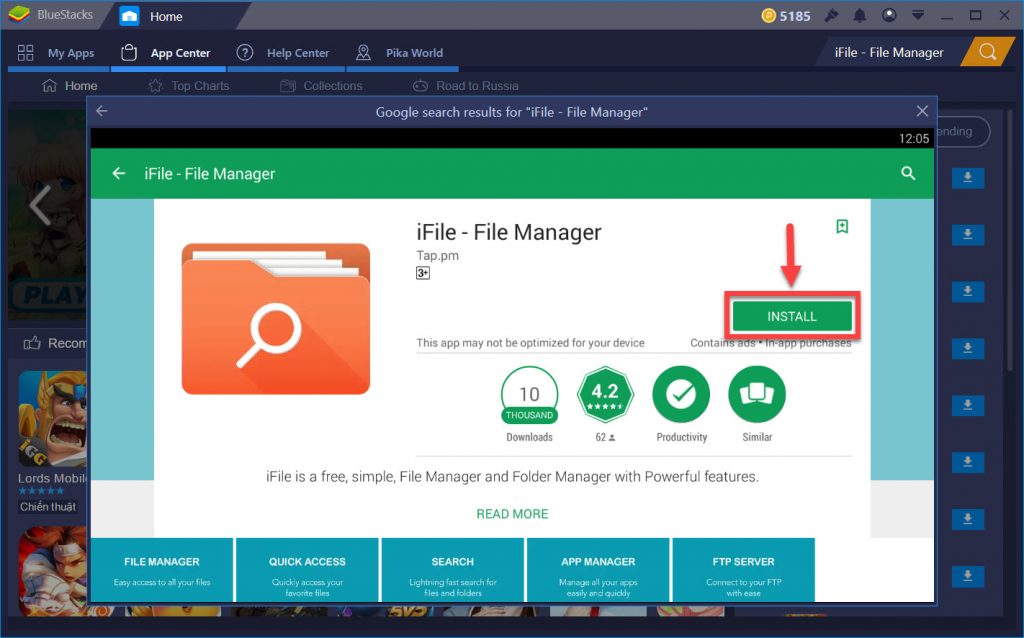The height and width of the screenshot is (638, 1024).
Task: Open the notifications bell
Action: pyautogui.click(x=860, y=15)
